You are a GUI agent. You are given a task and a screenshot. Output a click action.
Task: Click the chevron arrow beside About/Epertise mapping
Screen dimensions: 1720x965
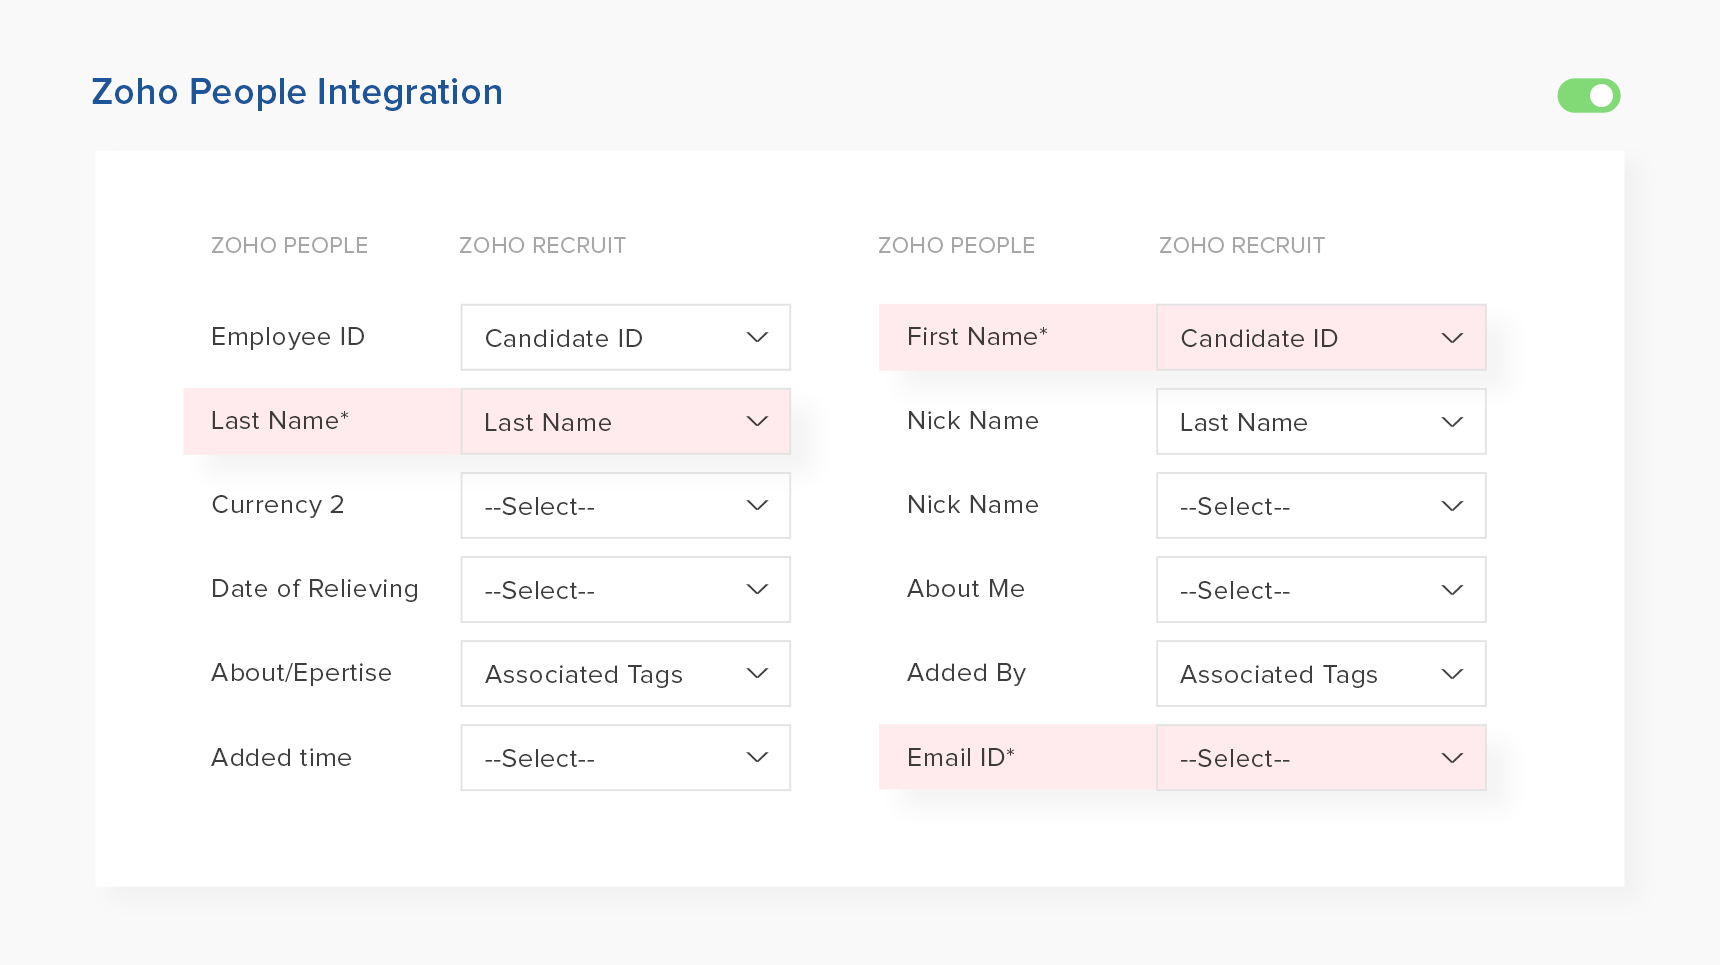(757, 674)
